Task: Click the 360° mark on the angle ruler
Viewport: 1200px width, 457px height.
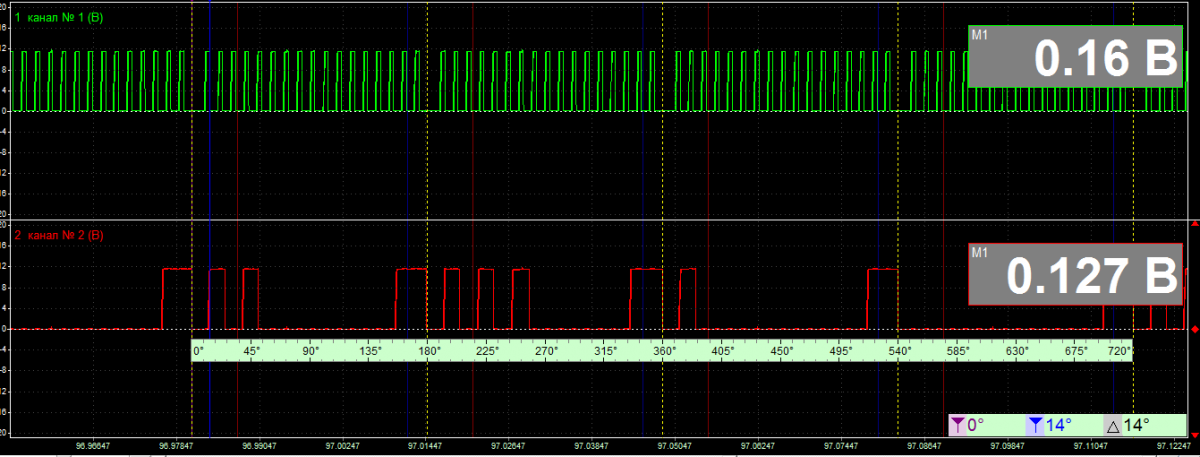Action: point(664,351)
